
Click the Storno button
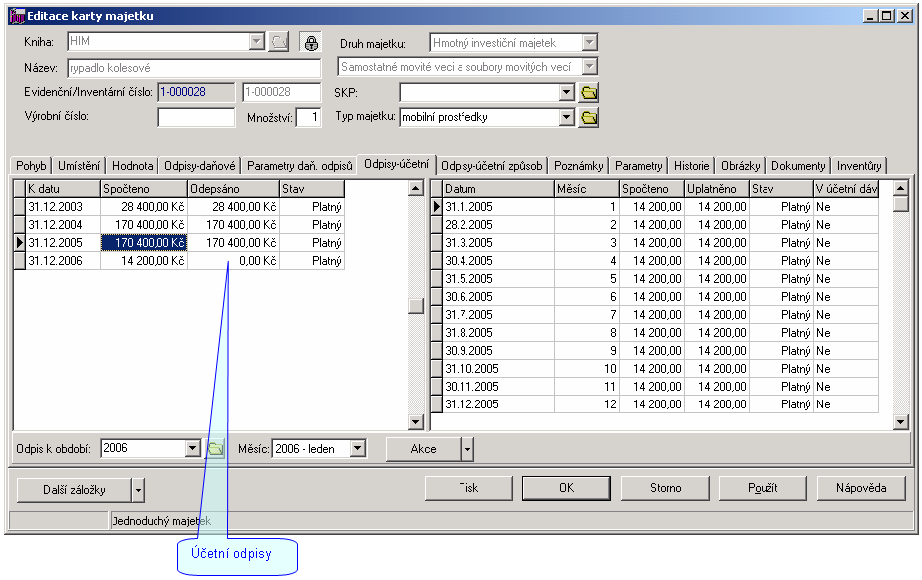coord(665,488)
